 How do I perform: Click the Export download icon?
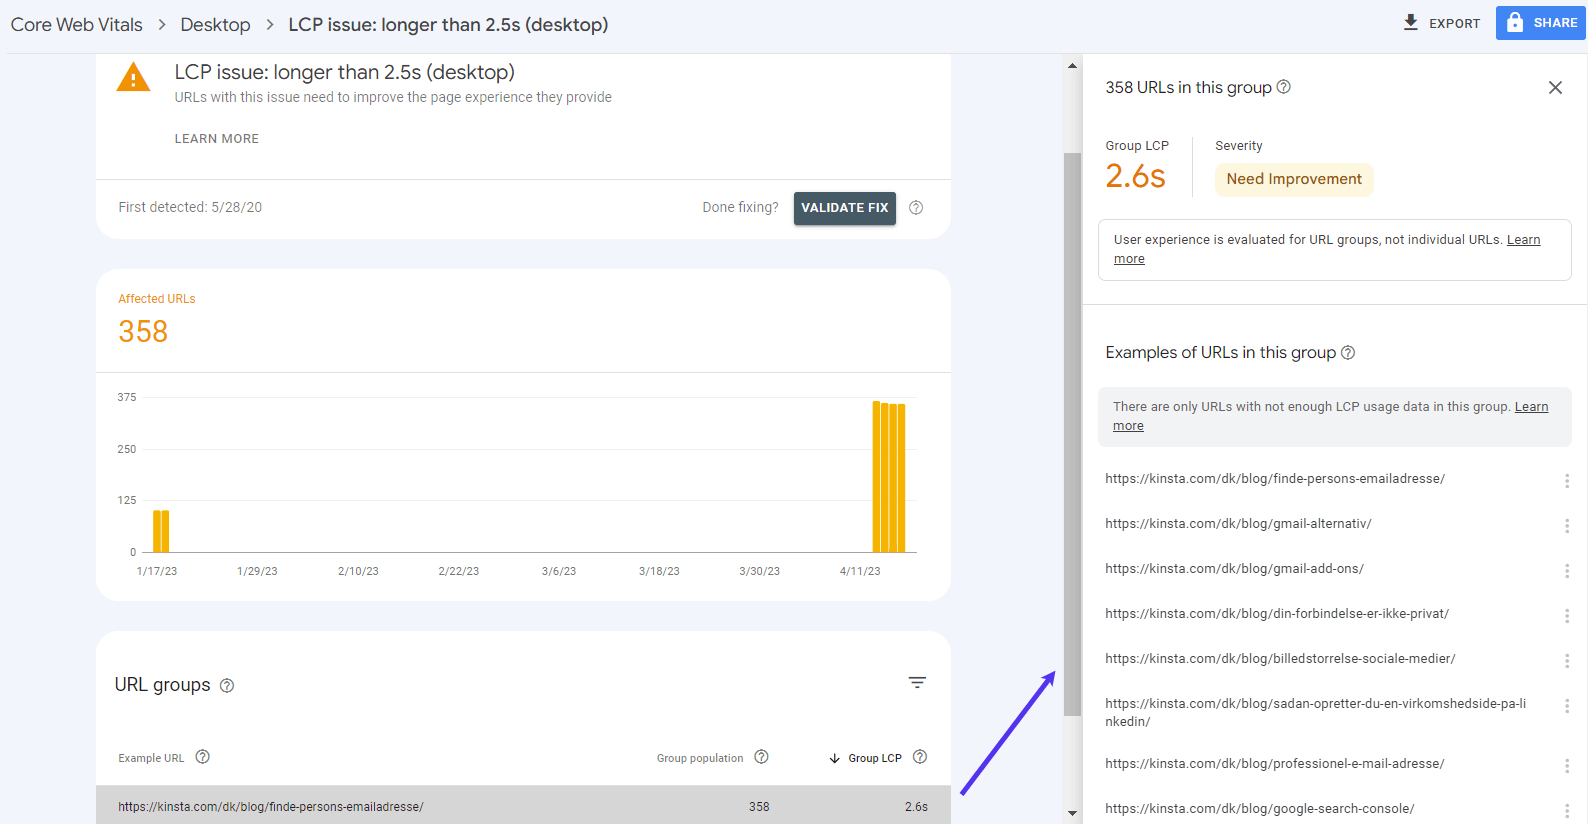[x=1410, y=22]
